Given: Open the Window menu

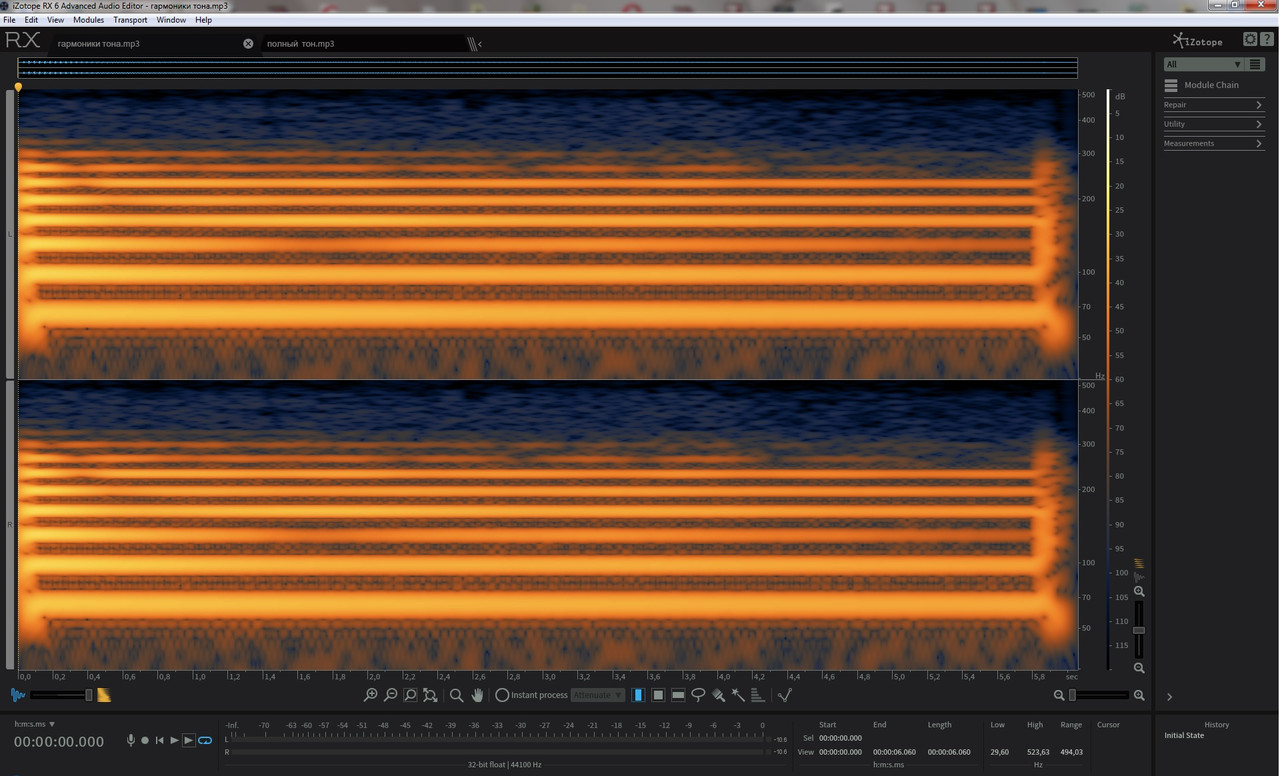Looking at the screenshot, I should (171, 20).
